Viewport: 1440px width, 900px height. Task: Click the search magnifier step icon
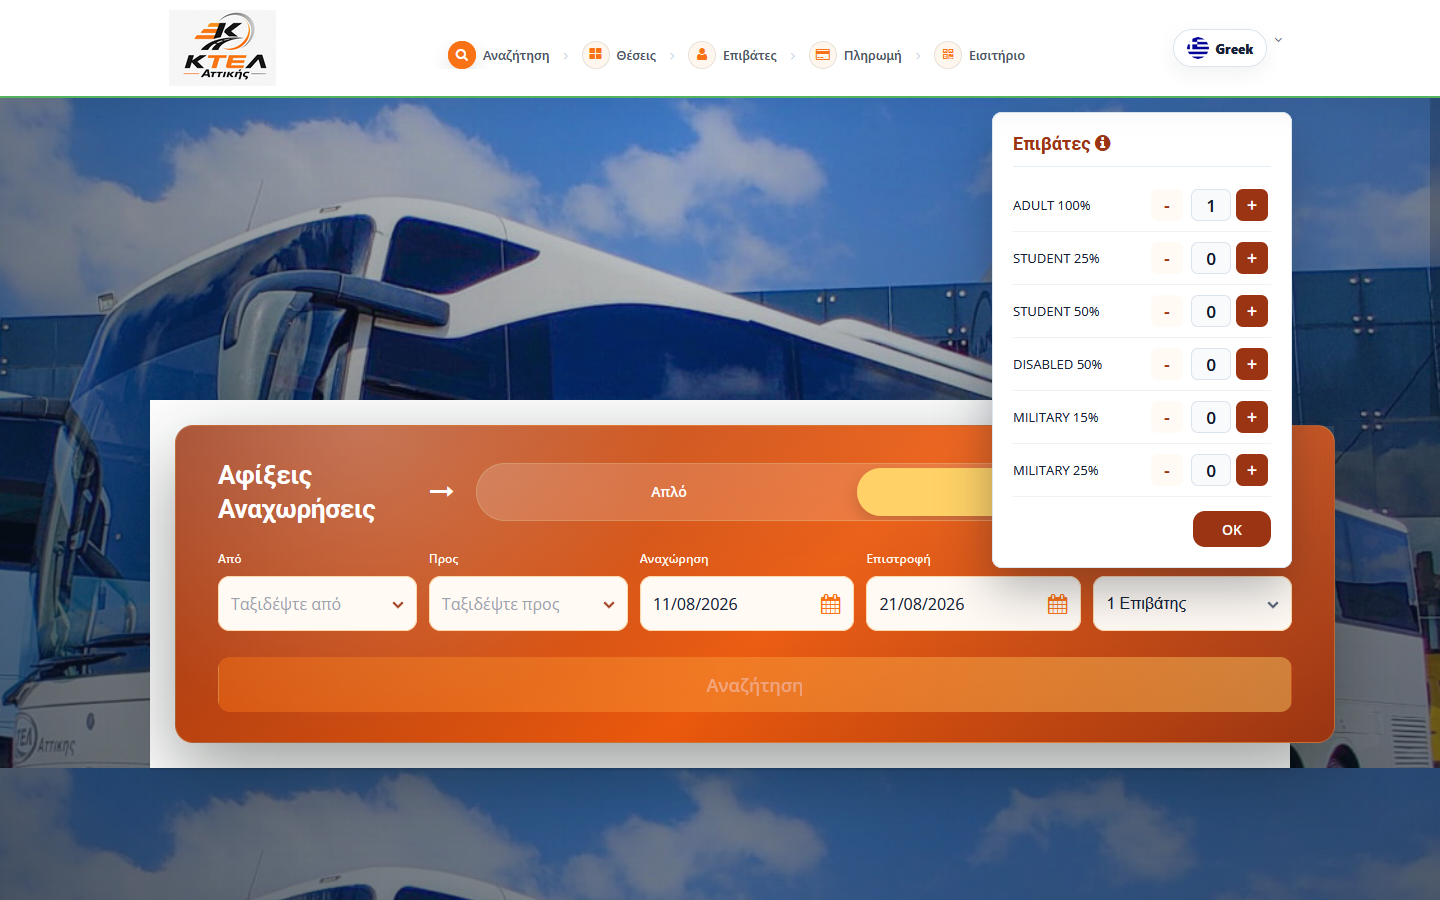461,55
